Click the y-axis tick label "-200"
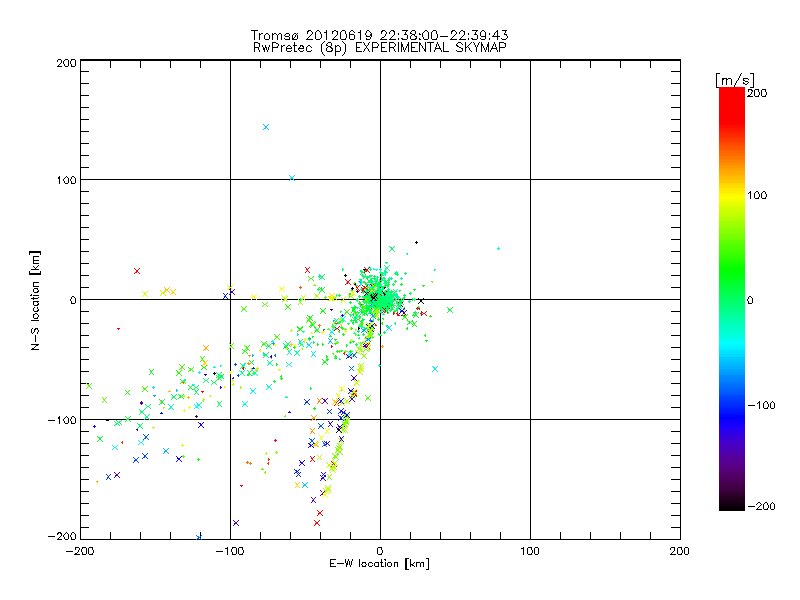 62,536
